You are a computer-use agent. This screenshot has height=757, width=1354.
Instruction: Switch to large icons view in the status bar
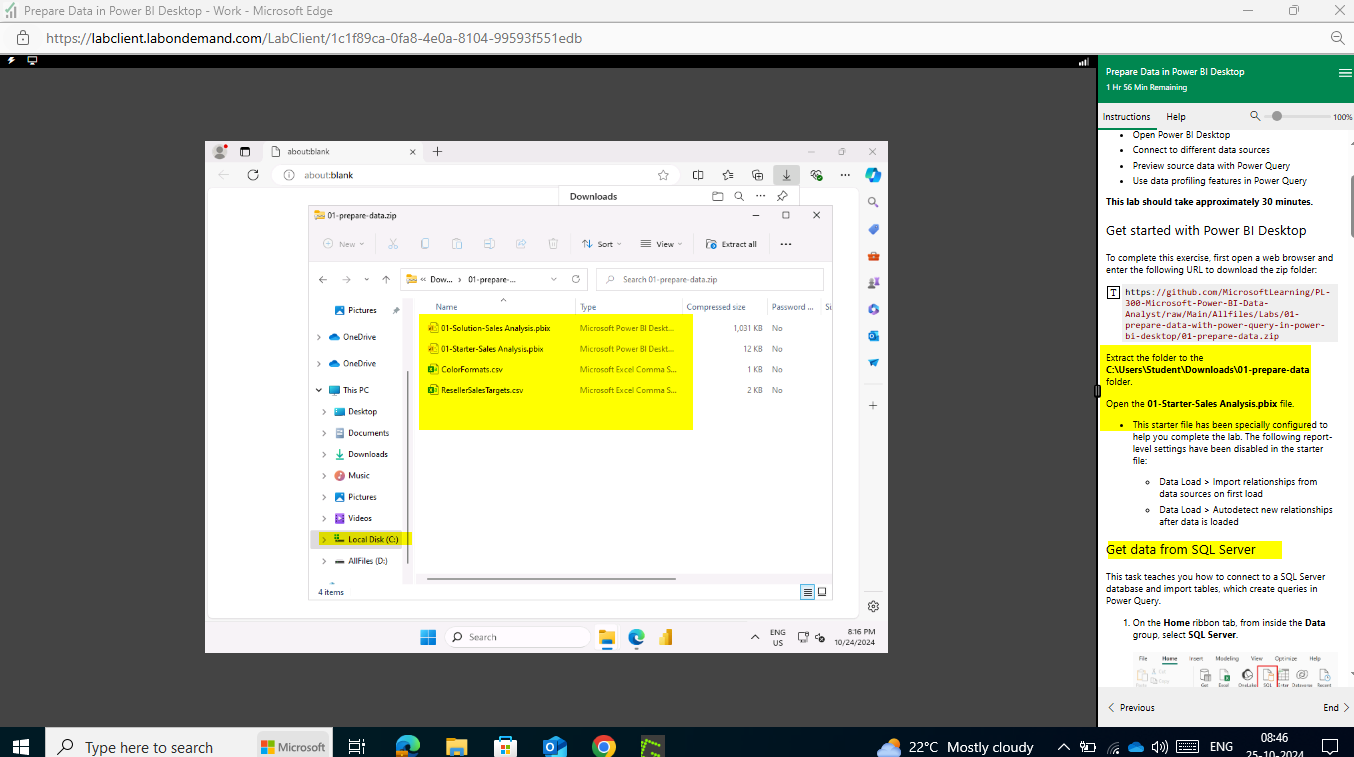tap(822, 592)
